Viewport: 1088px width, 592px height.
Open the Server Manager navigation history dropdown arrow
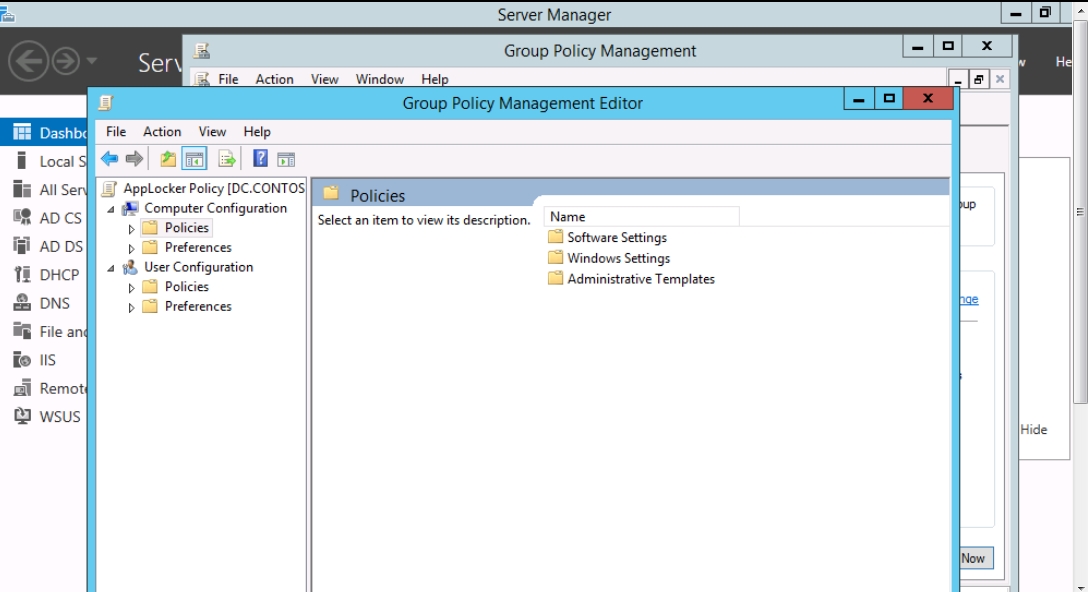[92, 61]
